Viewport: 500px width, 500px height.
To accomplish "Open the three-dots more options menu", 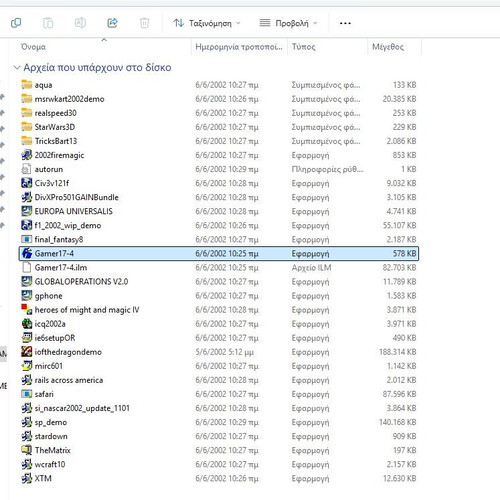I will [345, 23].
